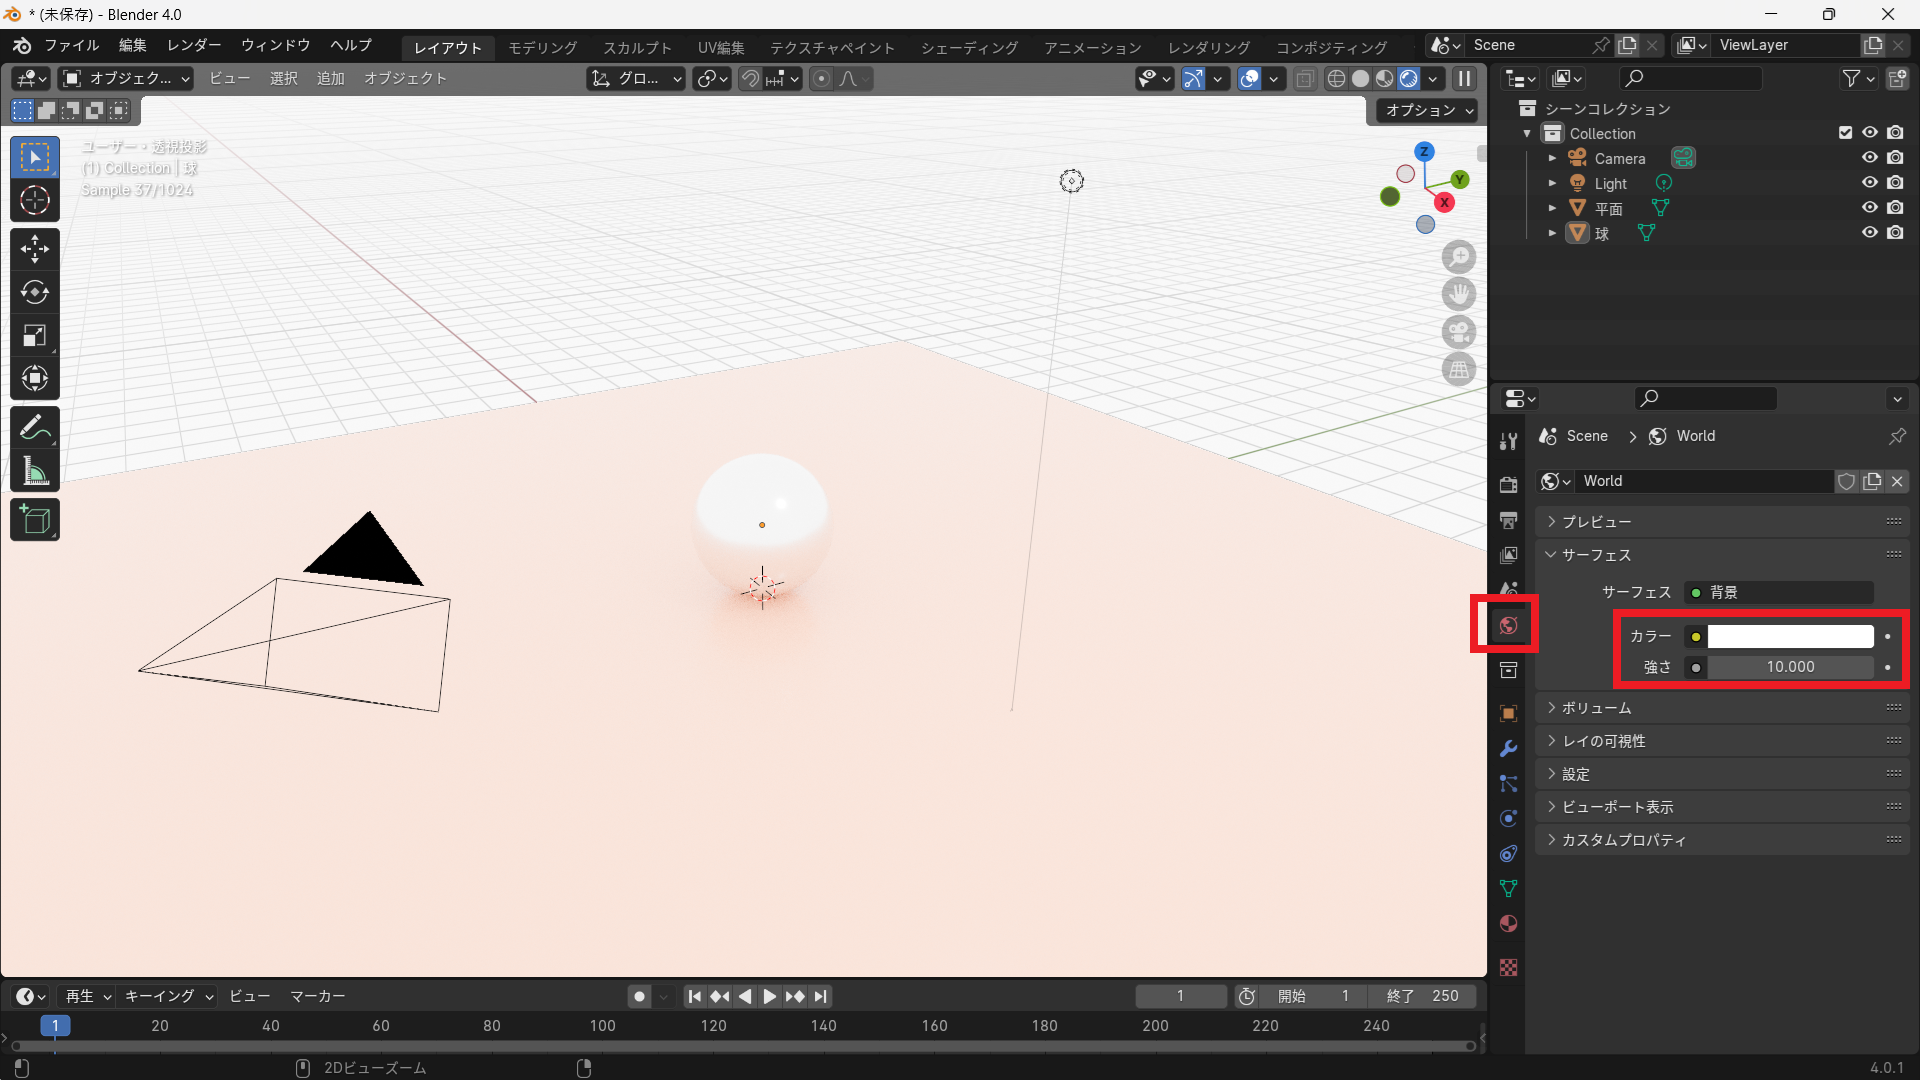The height and width of the screenshot is (1080, 1920).
Task: Select the Add Cube tool
Action: (x=35, y=520)
